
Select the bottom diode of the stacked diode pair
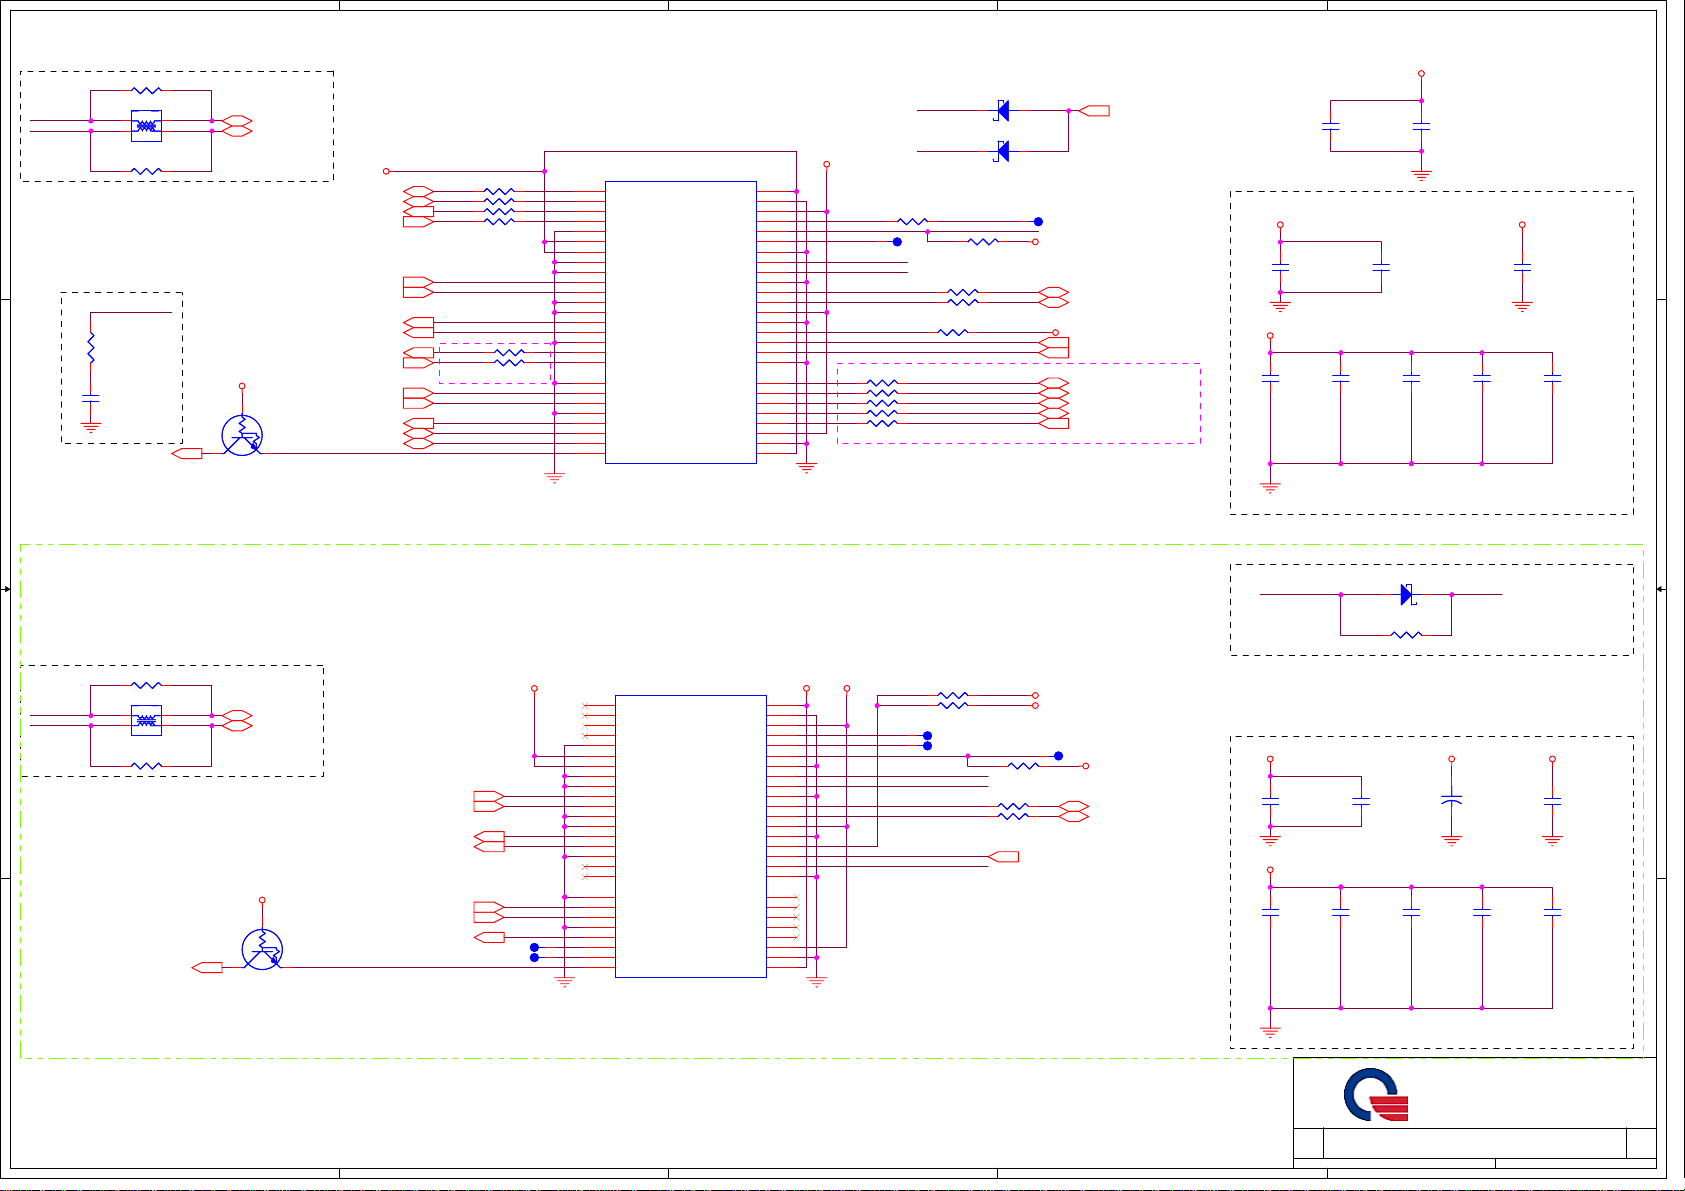click(x=1002, y=151)
